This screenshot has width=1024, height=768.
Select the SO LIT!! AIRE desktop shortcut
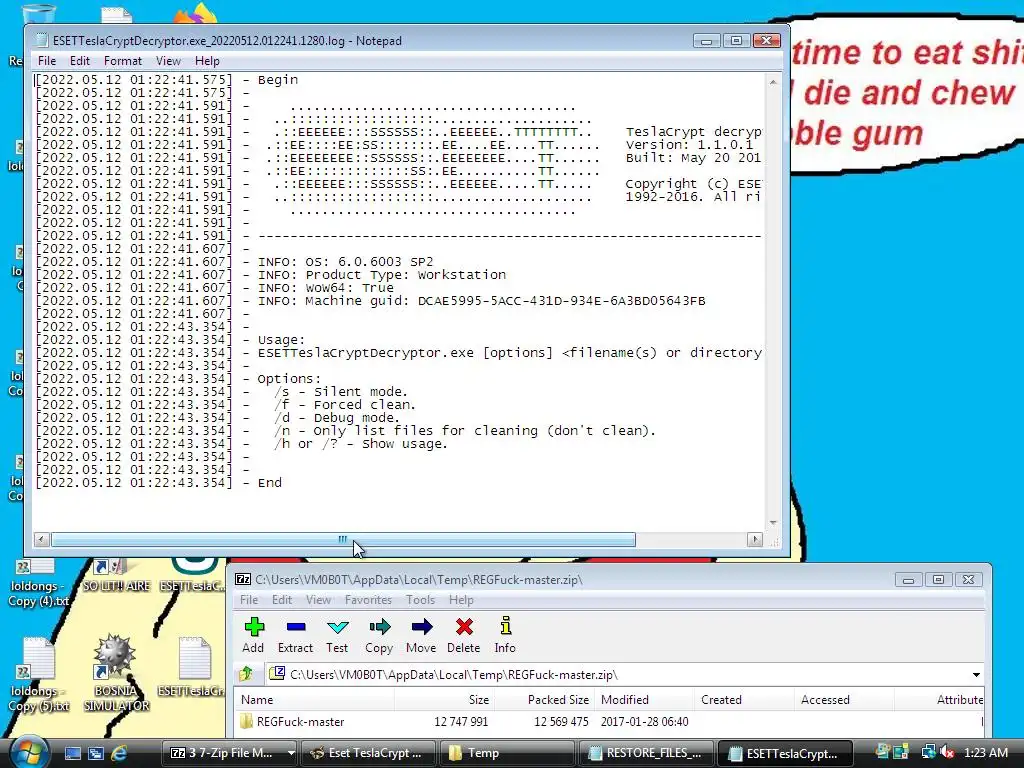[x=116, y=575]
